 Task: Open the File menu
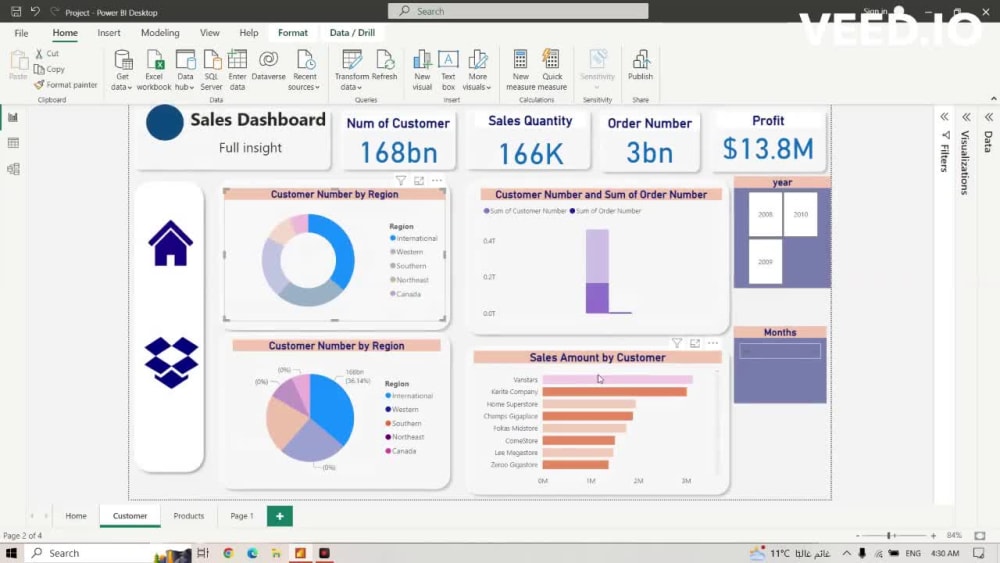coord(21,33)
